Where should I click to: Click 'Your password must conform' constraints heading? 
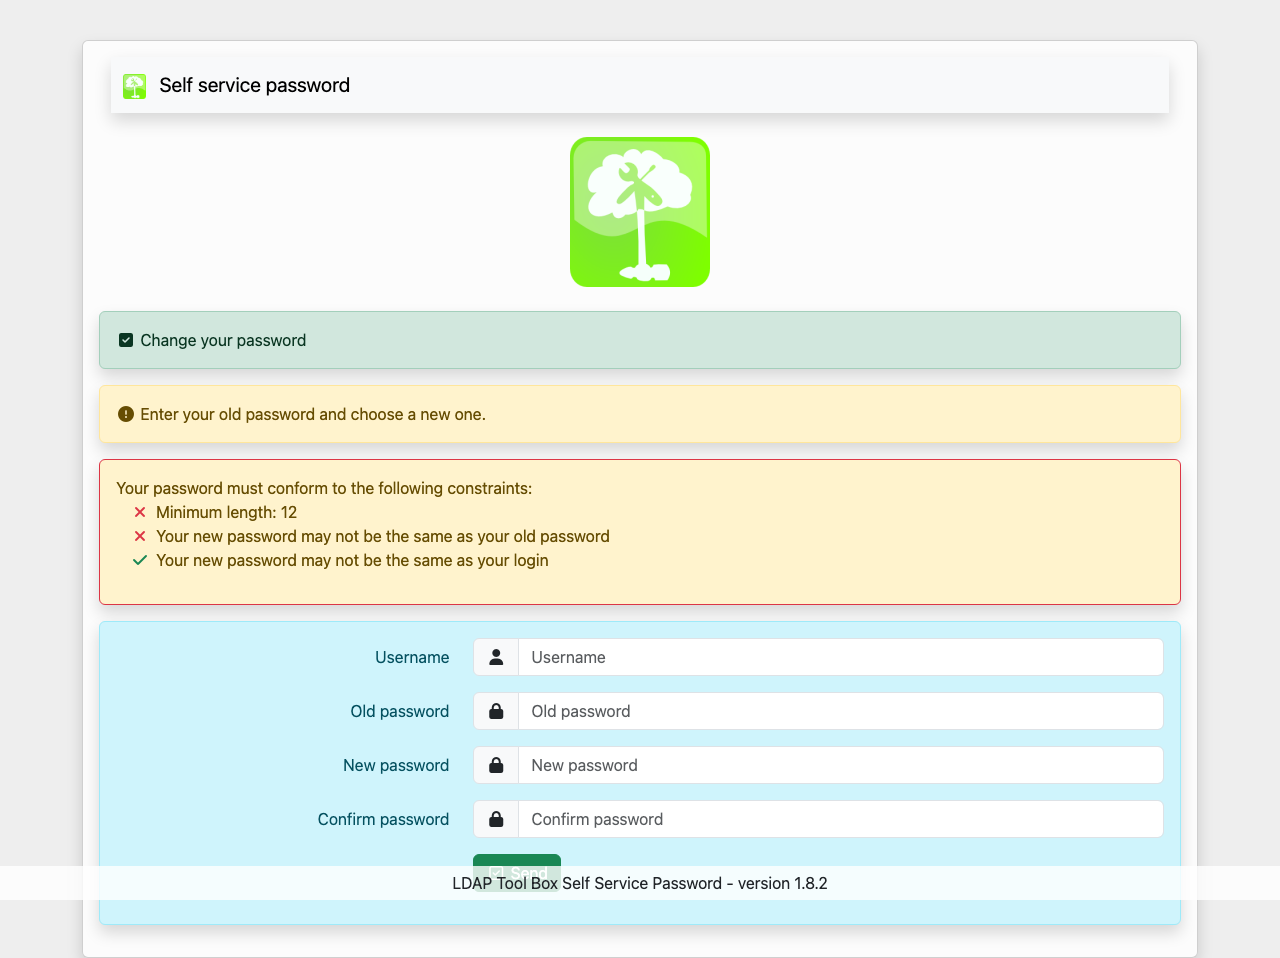coord(324,488)
